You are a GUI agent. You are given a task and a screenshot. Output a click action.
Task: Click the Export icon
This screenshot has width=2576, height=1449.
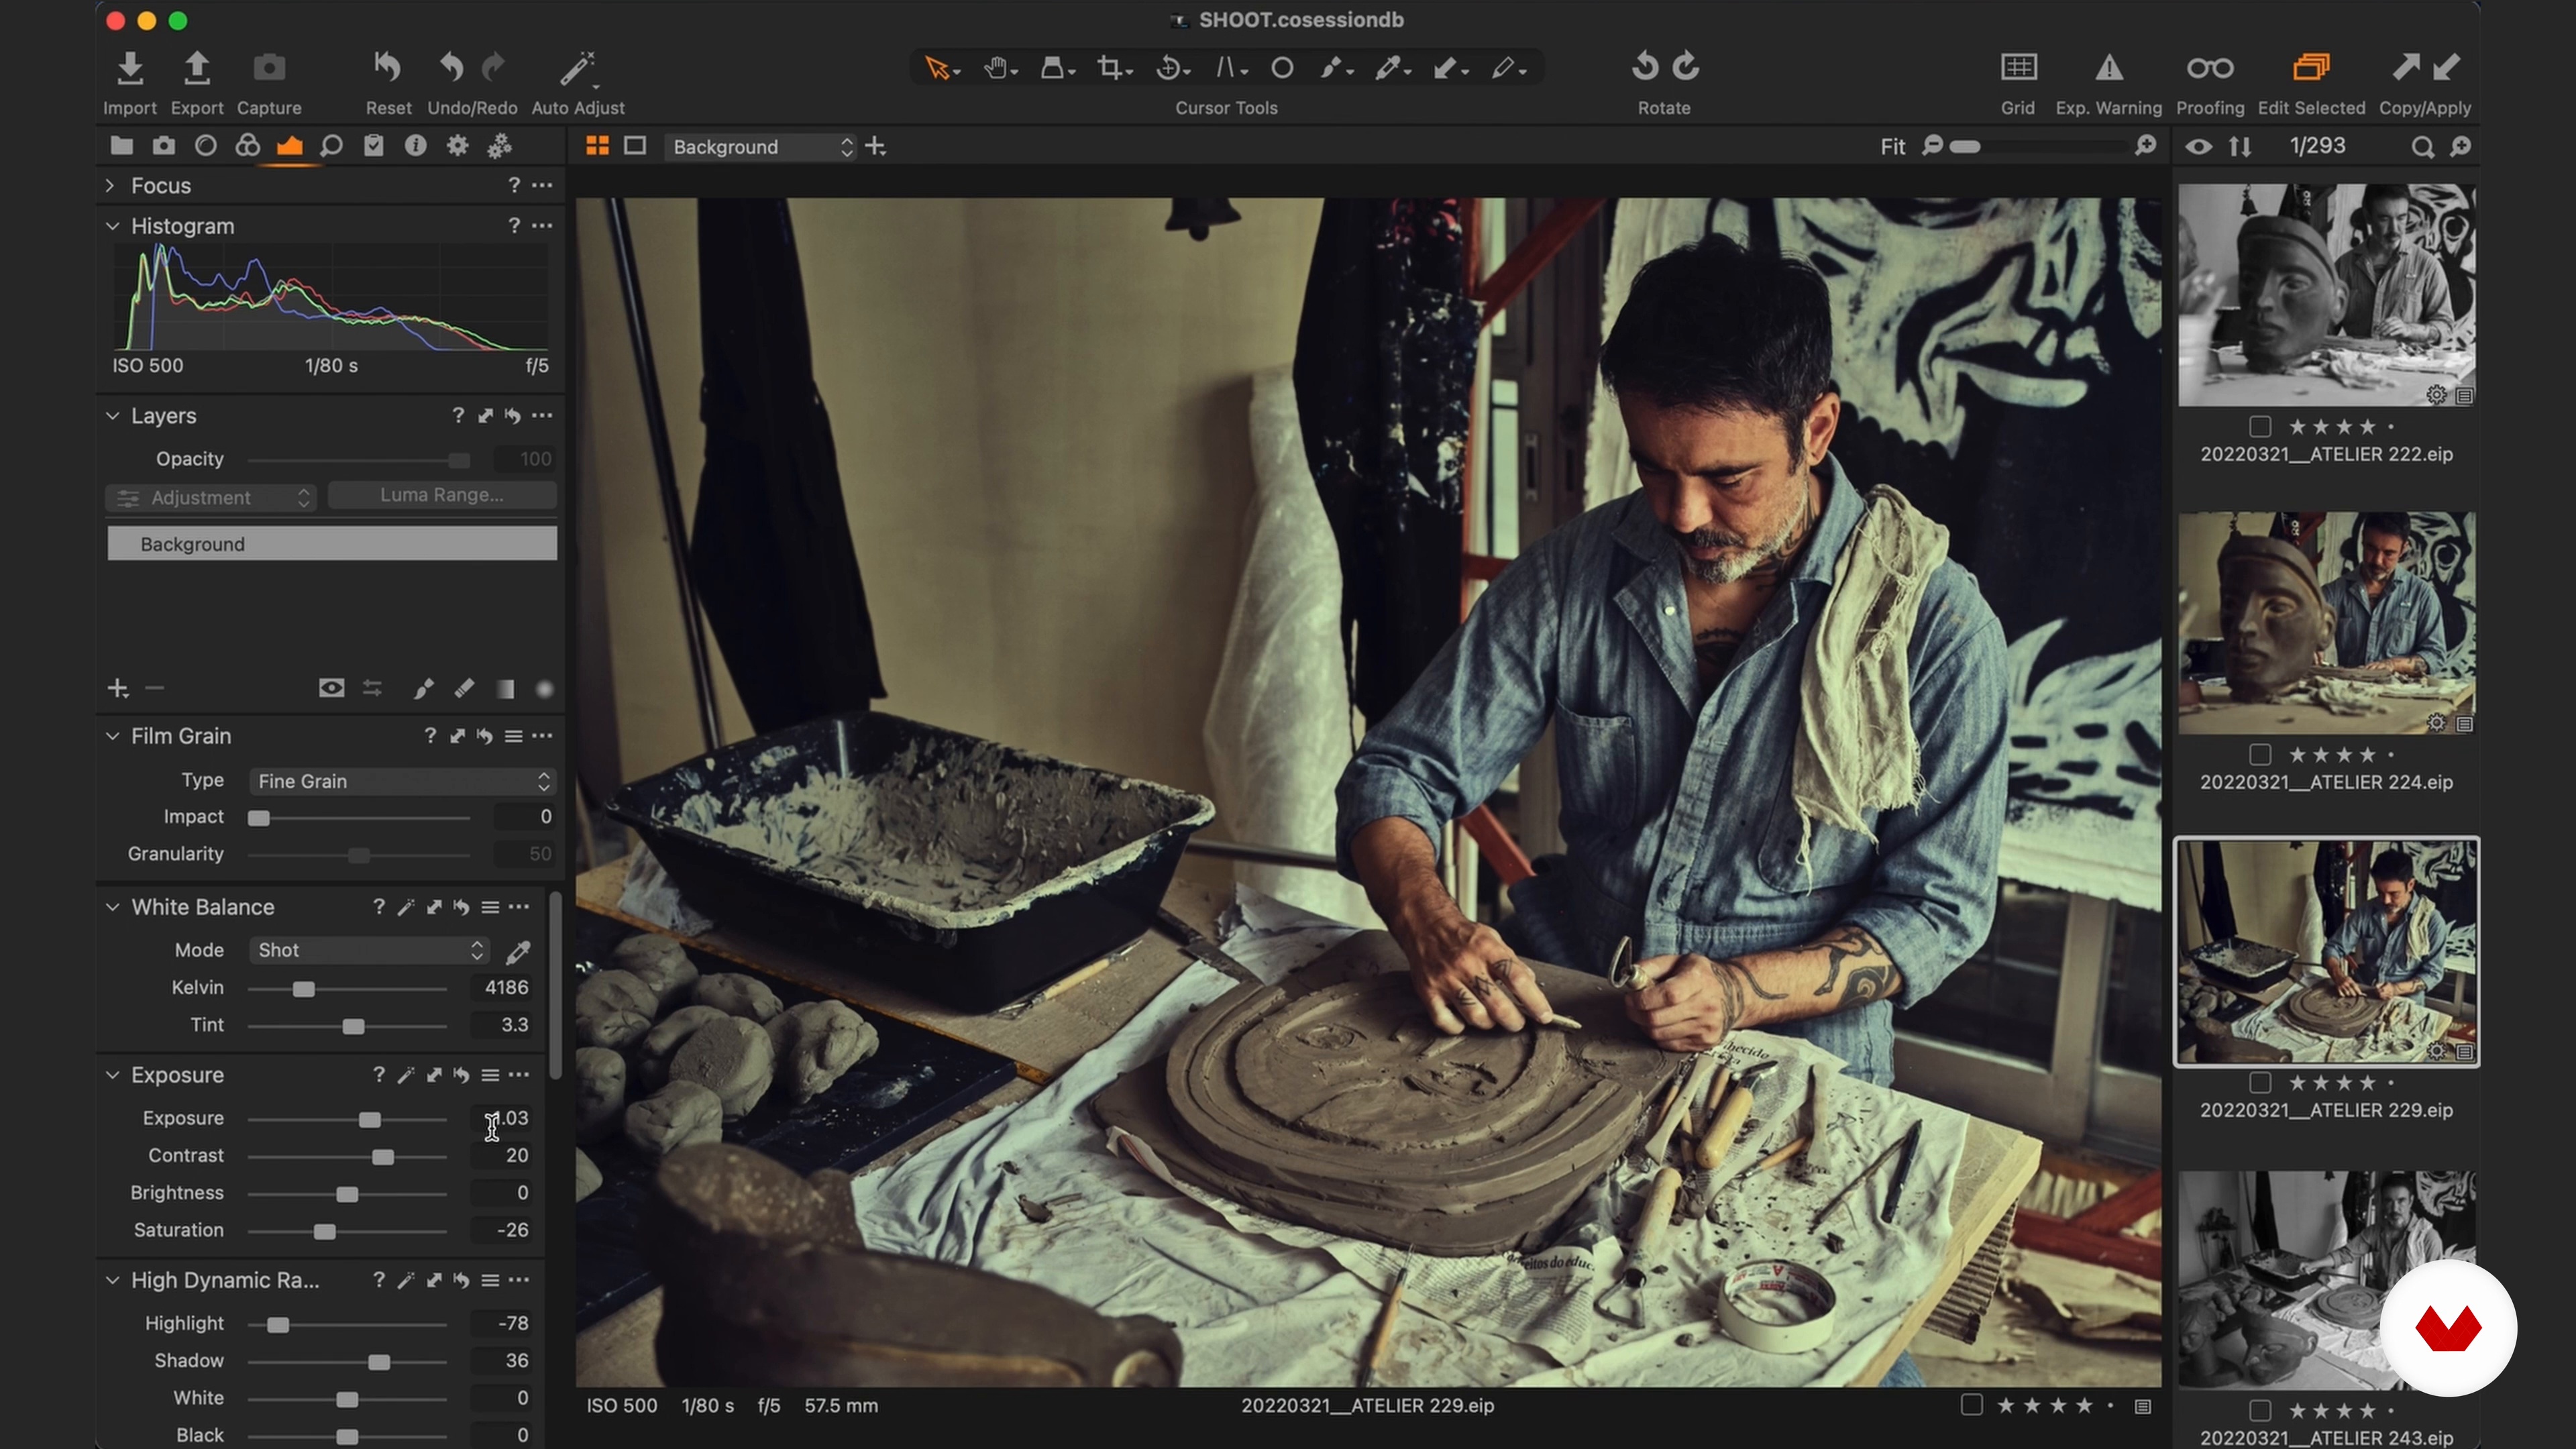[x=197, y=68]
